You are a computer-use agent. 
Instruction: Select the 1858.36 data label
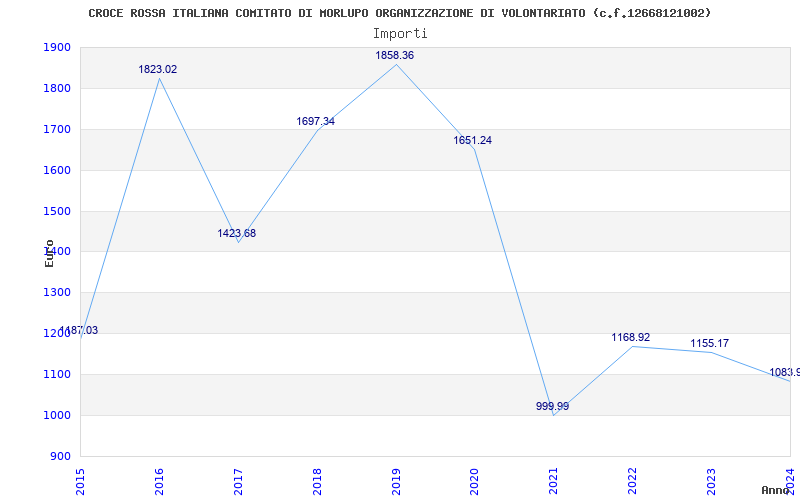tap(394, 55)
